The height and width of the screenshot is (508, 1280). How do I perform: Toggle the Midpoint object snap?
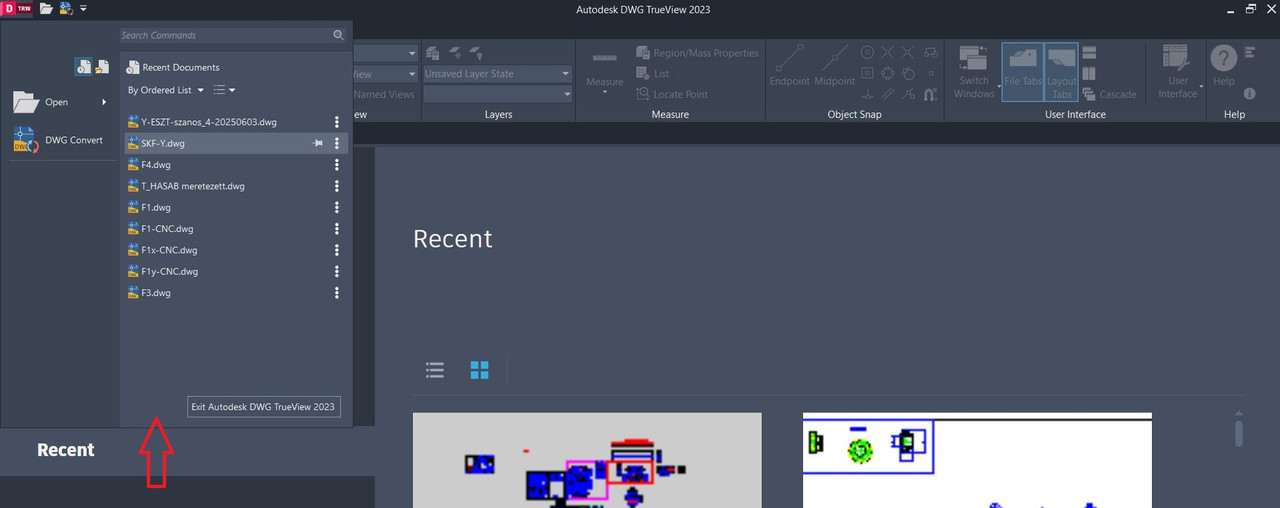point(834,66)
